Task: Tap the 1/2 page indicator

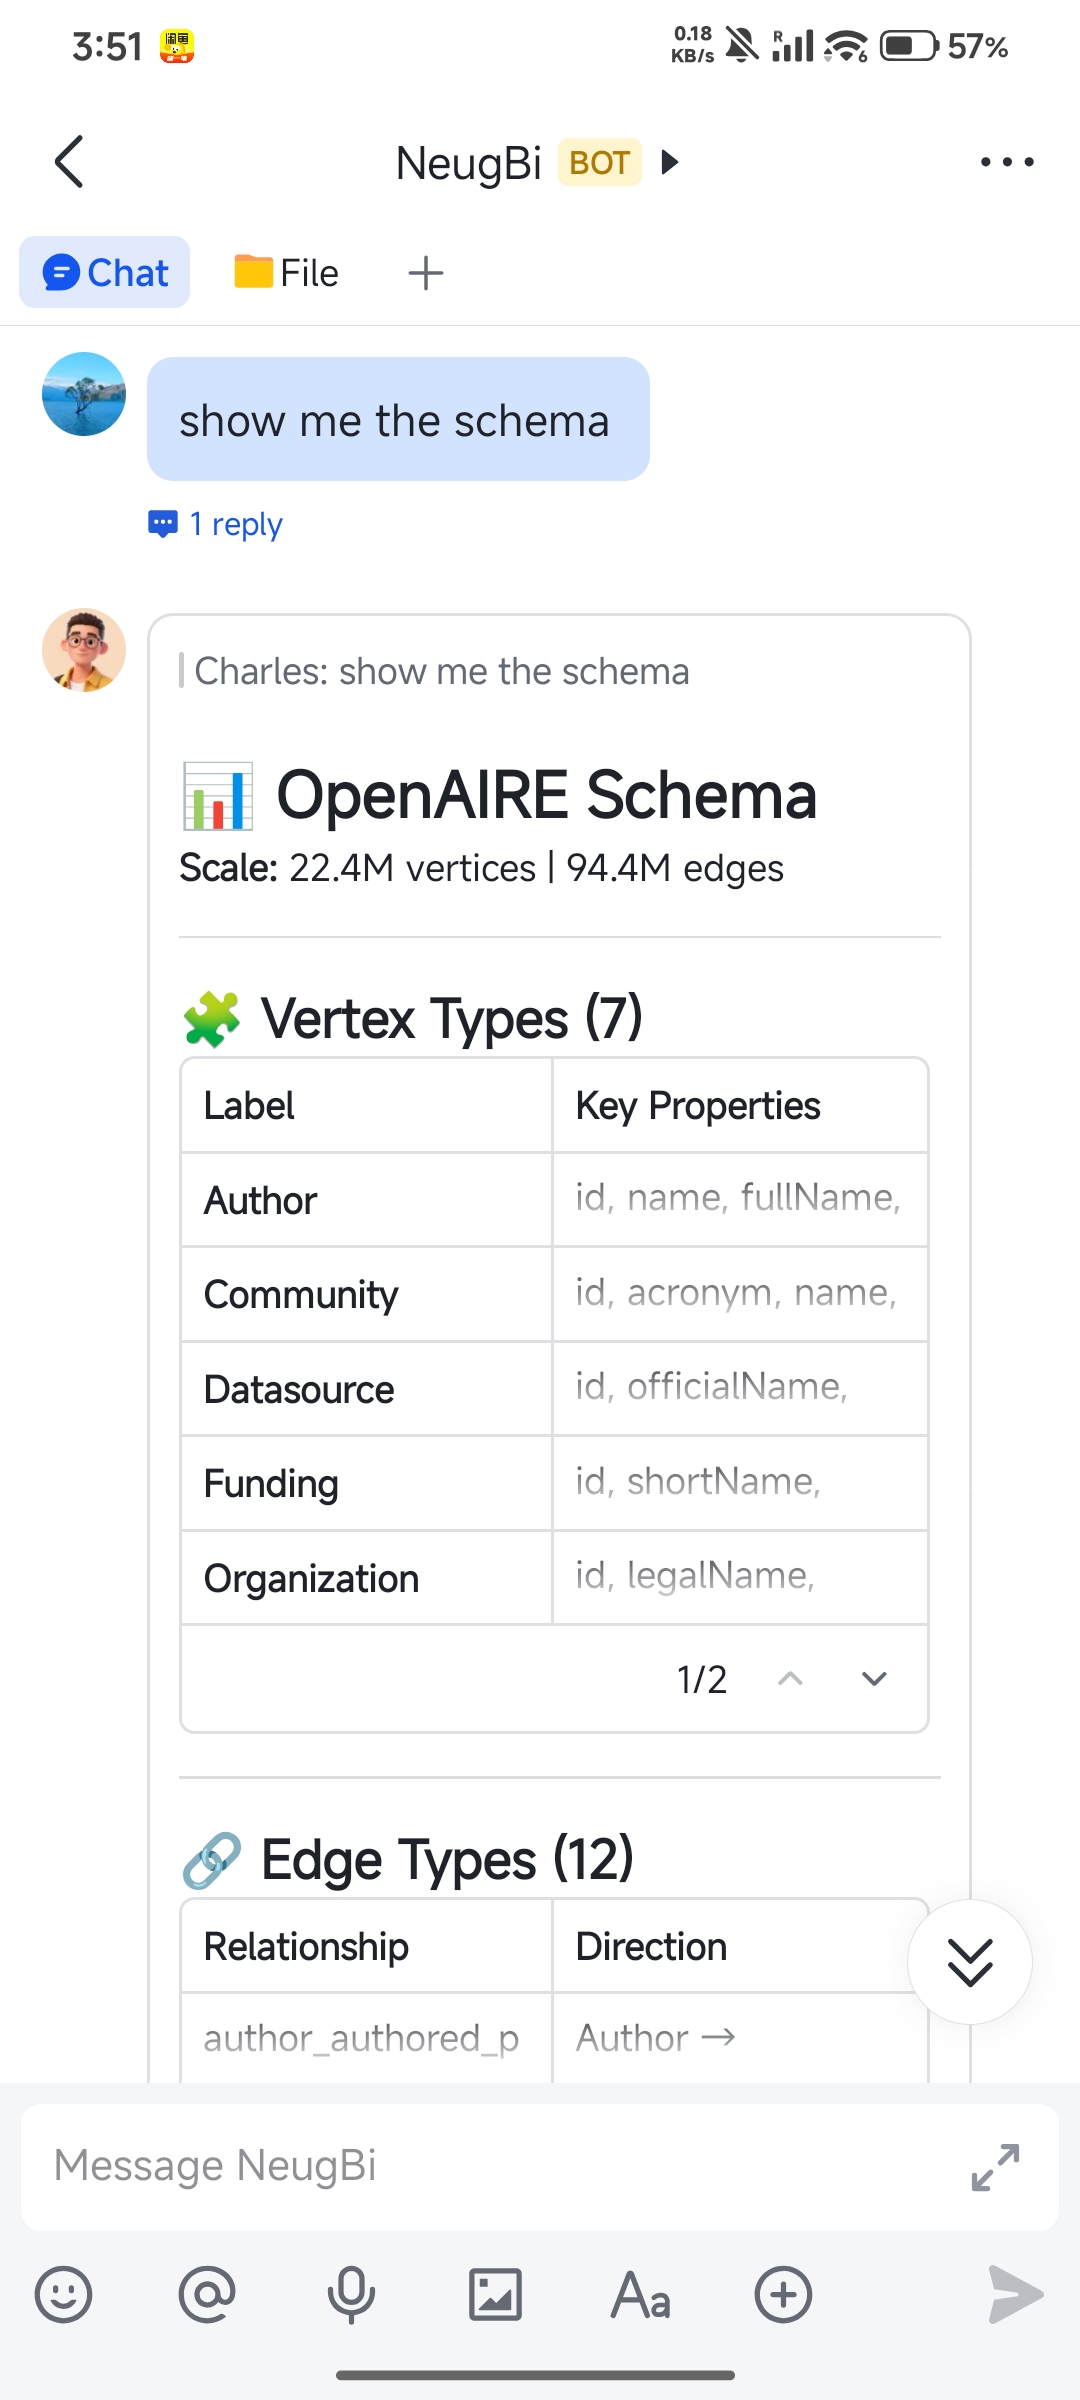Action: tap(702, 1679)
